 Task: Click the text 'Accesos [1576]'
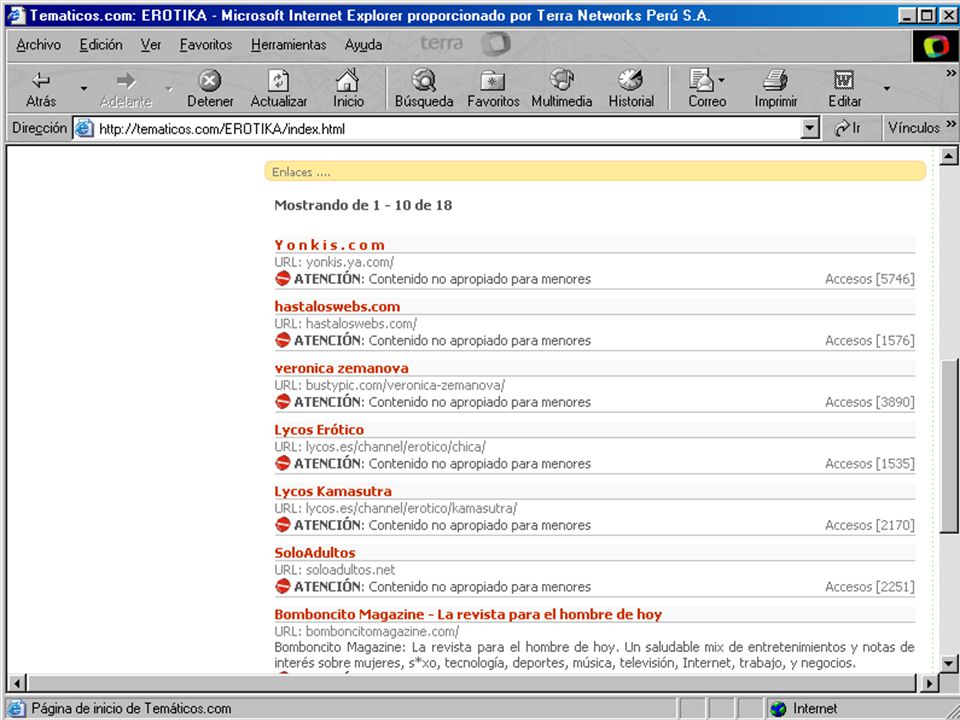[869, 340]
